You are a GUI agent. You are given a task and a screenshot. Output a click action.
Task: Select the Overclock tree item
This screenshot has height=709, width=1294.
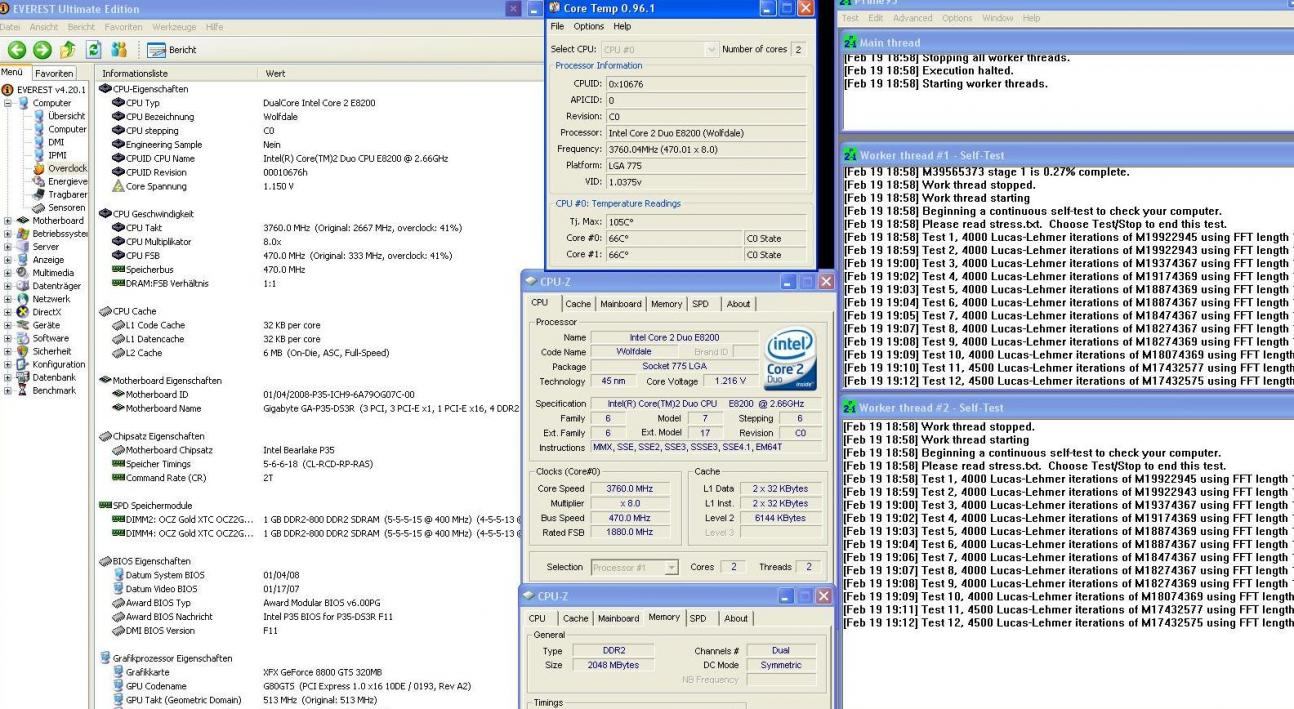point(59,168)
